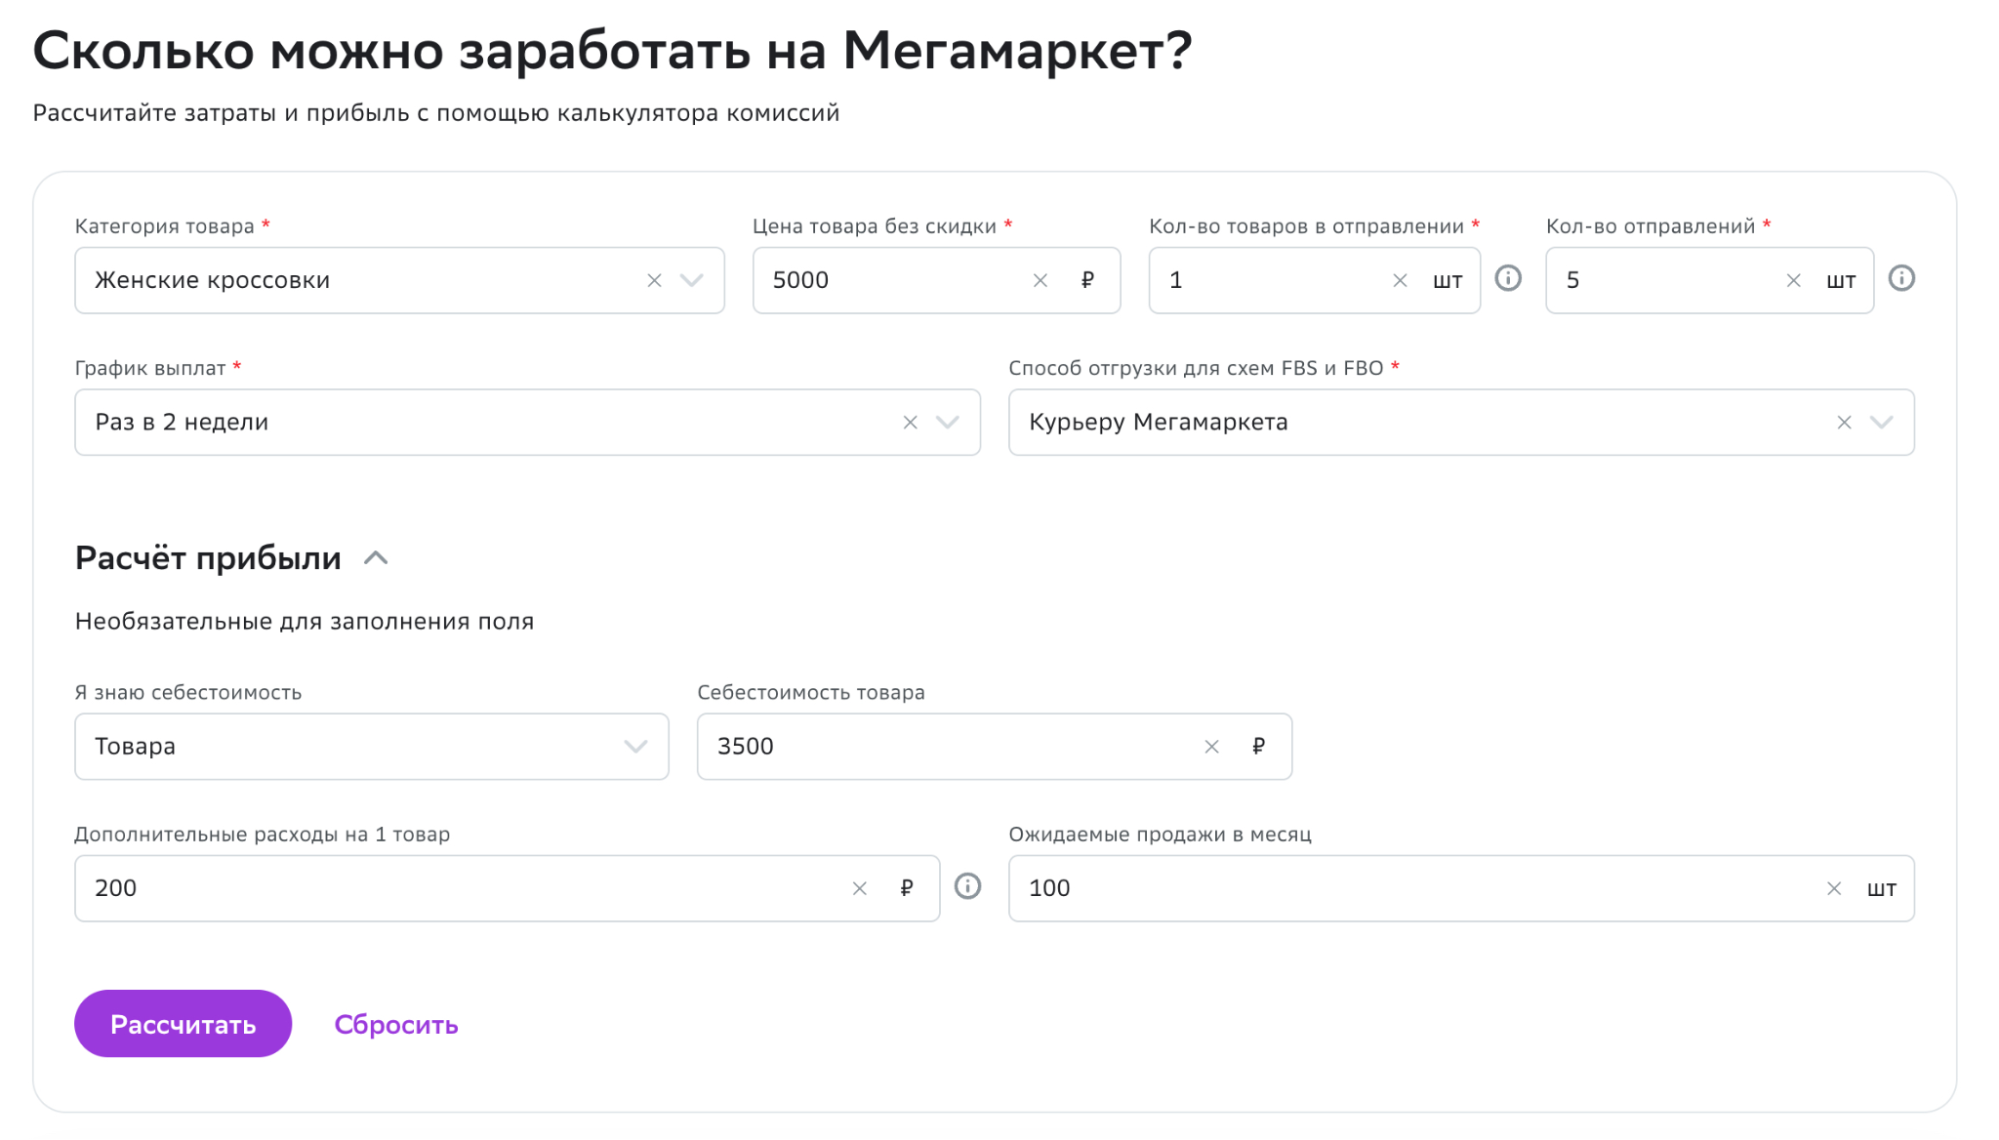1999x1140 pixels.
Task: Show info for Кол-во отправлений
Action: [x=1901, y=279]
